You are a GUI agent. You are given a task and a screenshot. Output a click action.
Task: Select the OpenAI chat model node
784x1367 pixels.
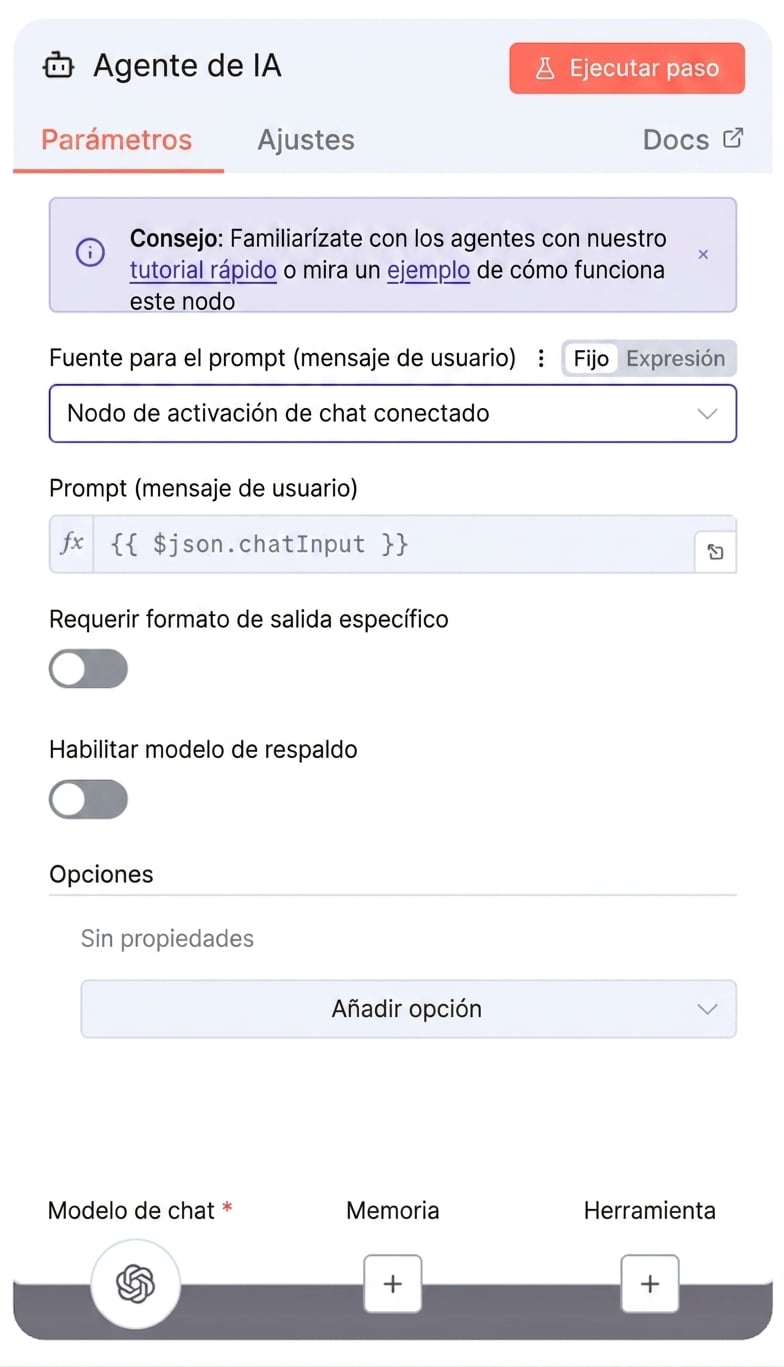point(135,1284)
